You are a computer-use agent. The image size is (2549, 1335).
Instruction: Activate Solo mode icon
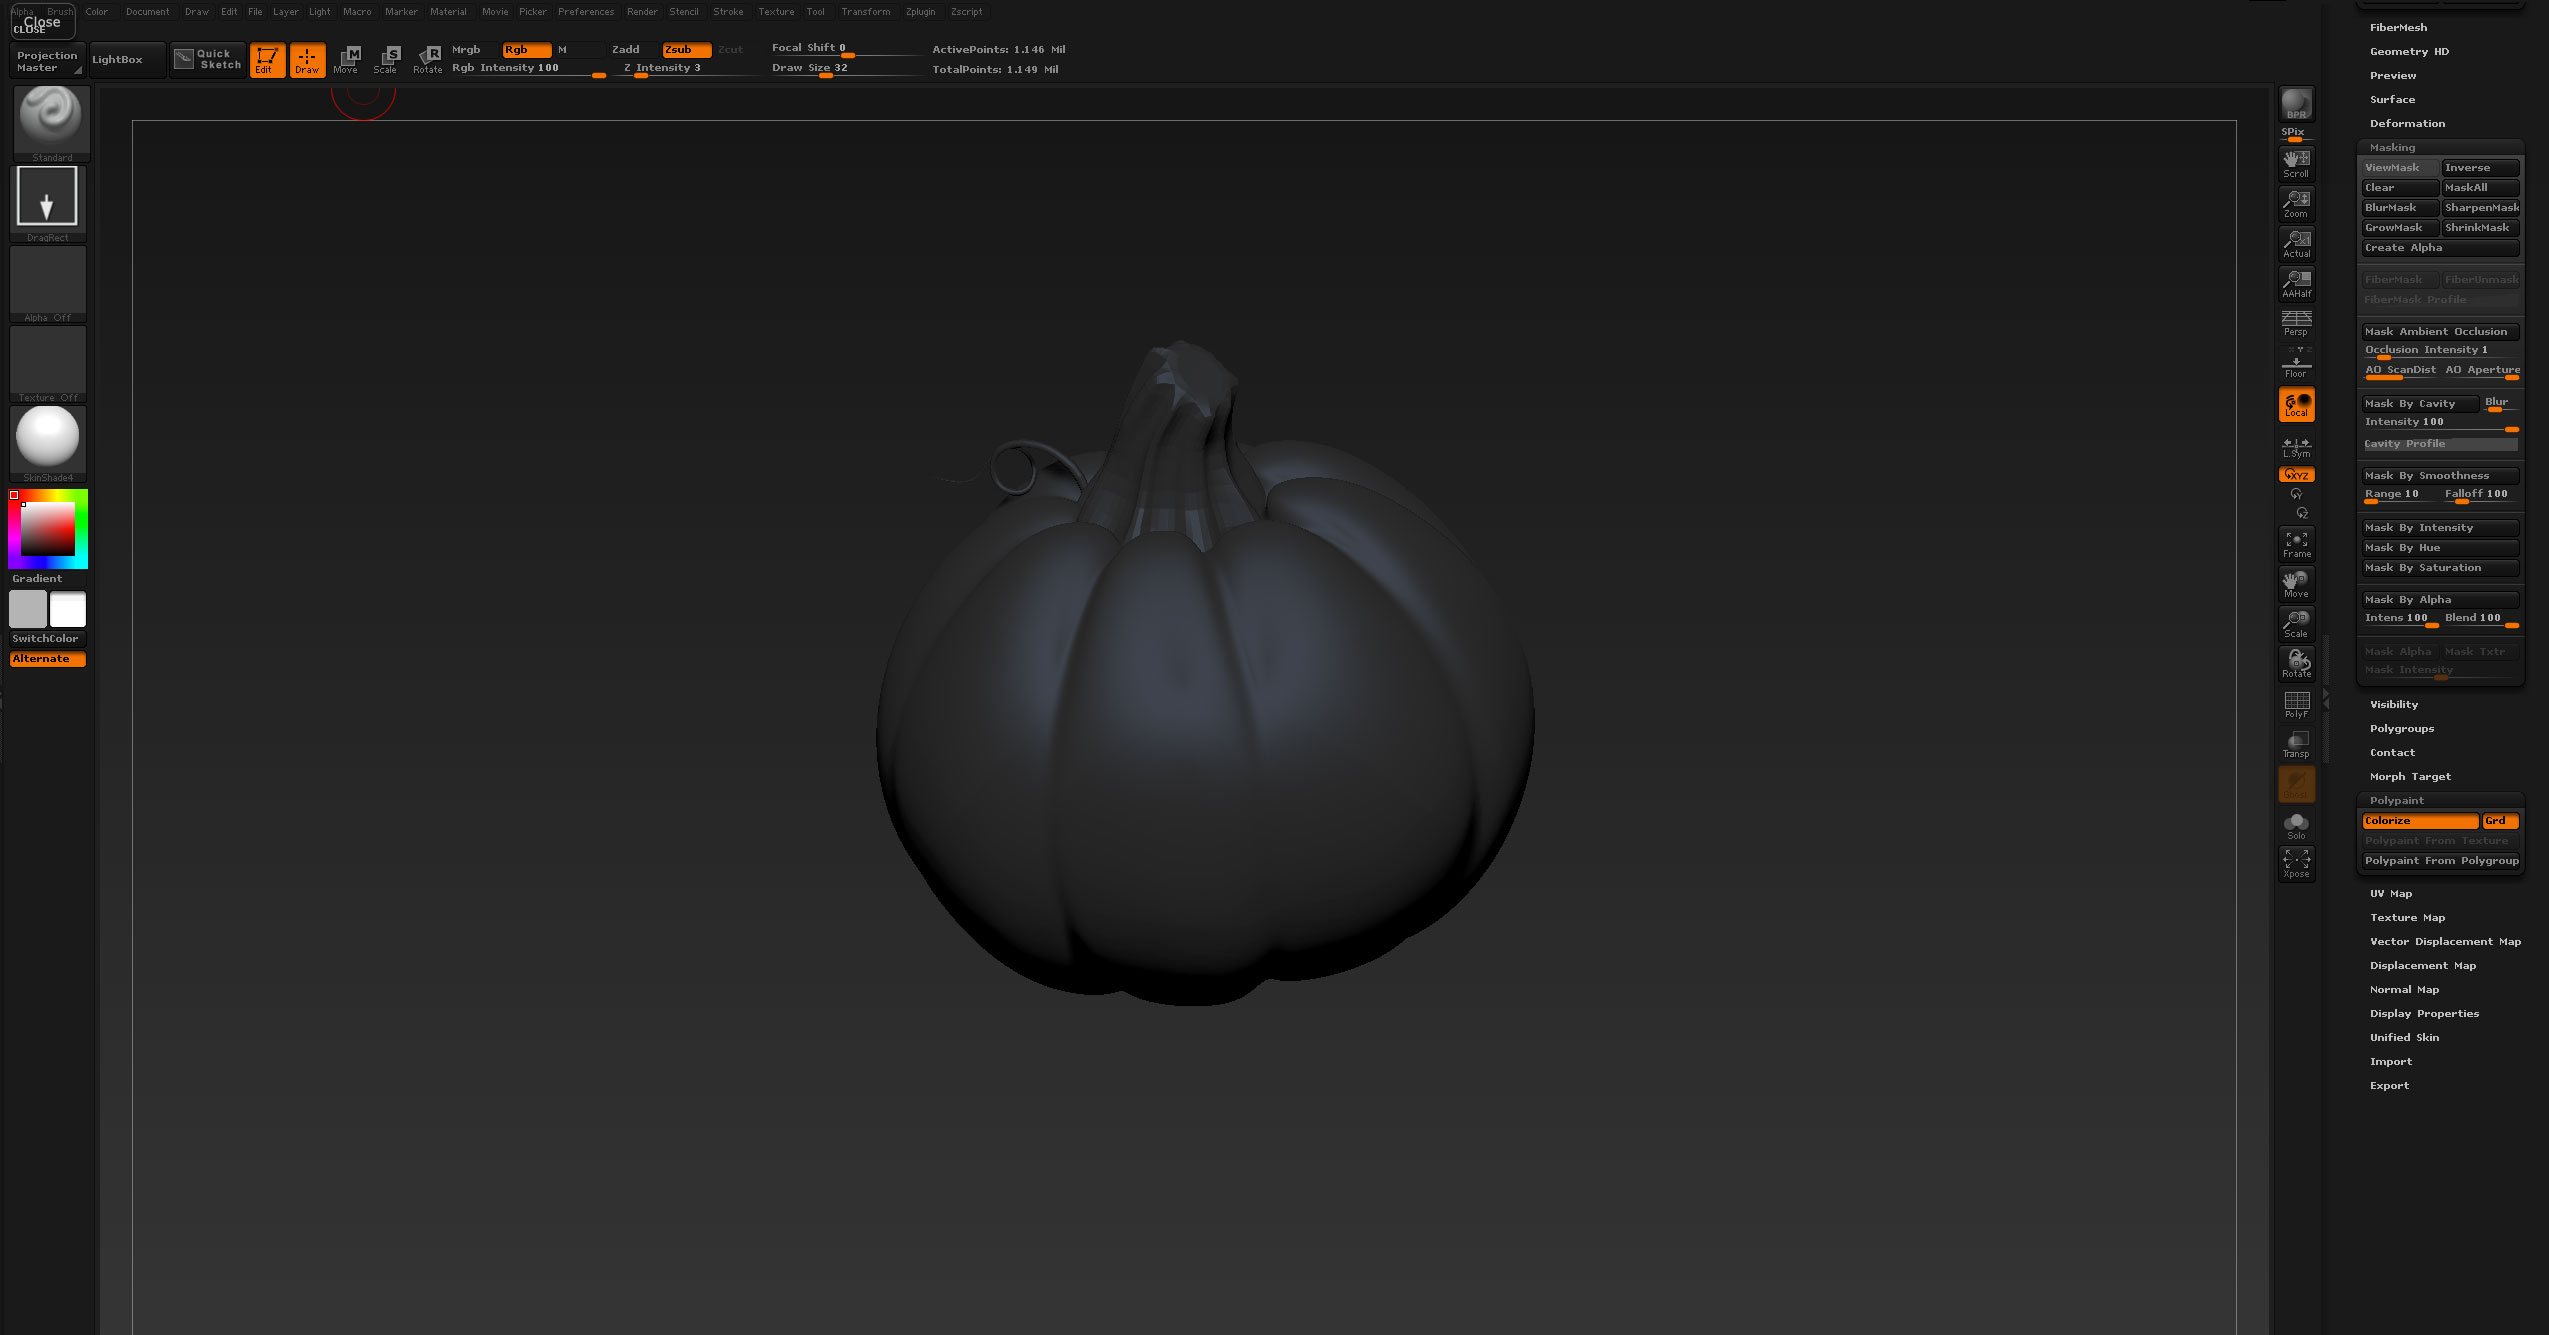coord(2296,825)
